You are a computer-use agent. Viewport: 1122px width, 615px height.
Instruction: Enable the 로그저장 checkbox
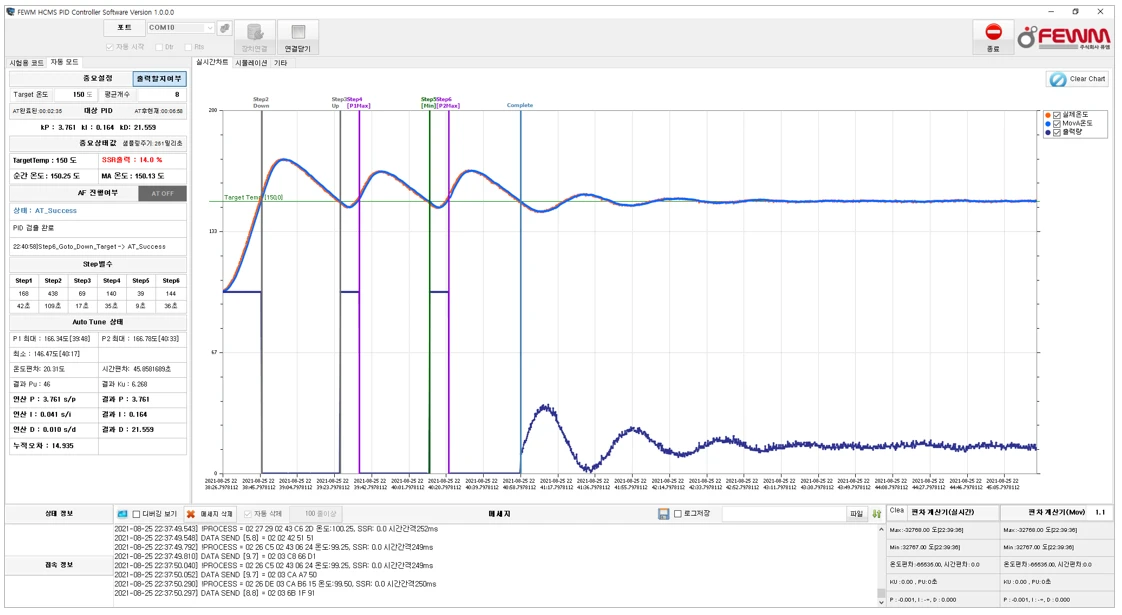[x=678, y=514]
